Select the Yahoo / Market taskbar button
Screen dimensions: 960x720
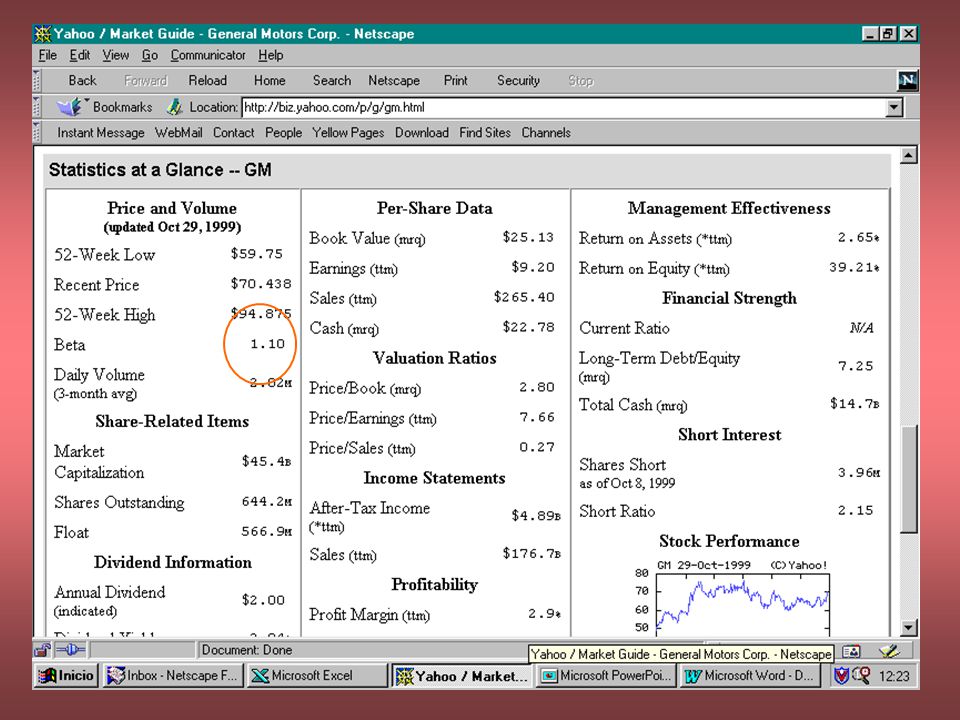click(462, 675)
